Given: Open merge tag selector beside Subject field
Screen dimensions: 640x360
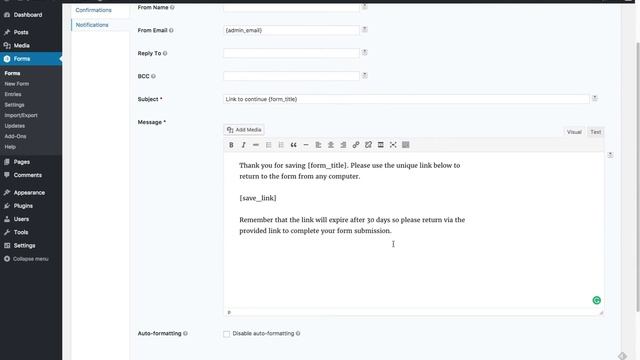Looking at the screenshot, I should (595, 98).
